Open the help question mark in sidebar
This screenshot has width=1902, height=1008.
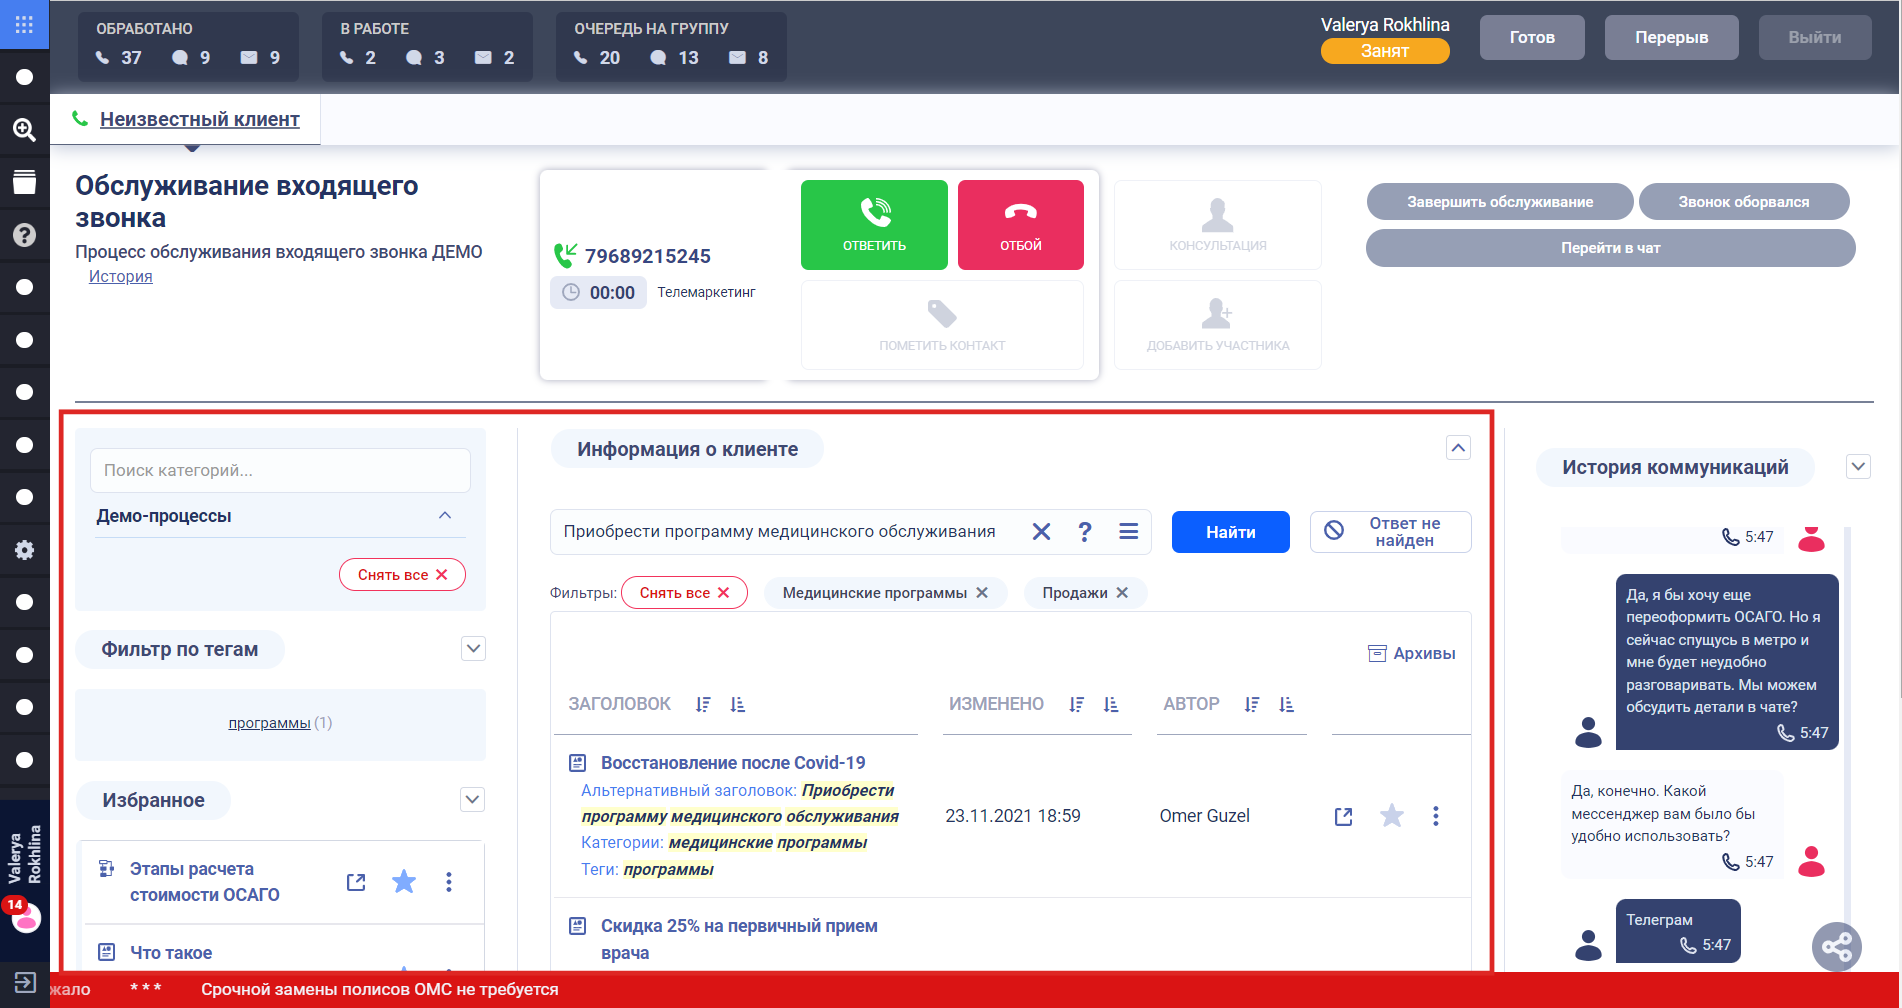[x=24, y=234]
